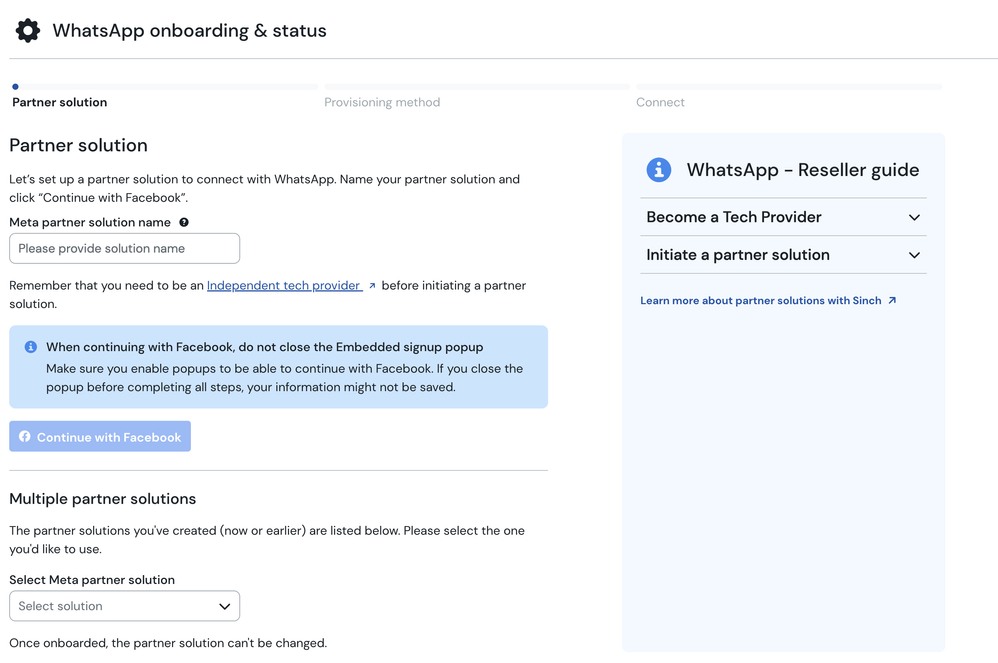Screen dimensions: 998x663
Task: Click the Facebook logo on the Continue button
Action: click(25, 436)
